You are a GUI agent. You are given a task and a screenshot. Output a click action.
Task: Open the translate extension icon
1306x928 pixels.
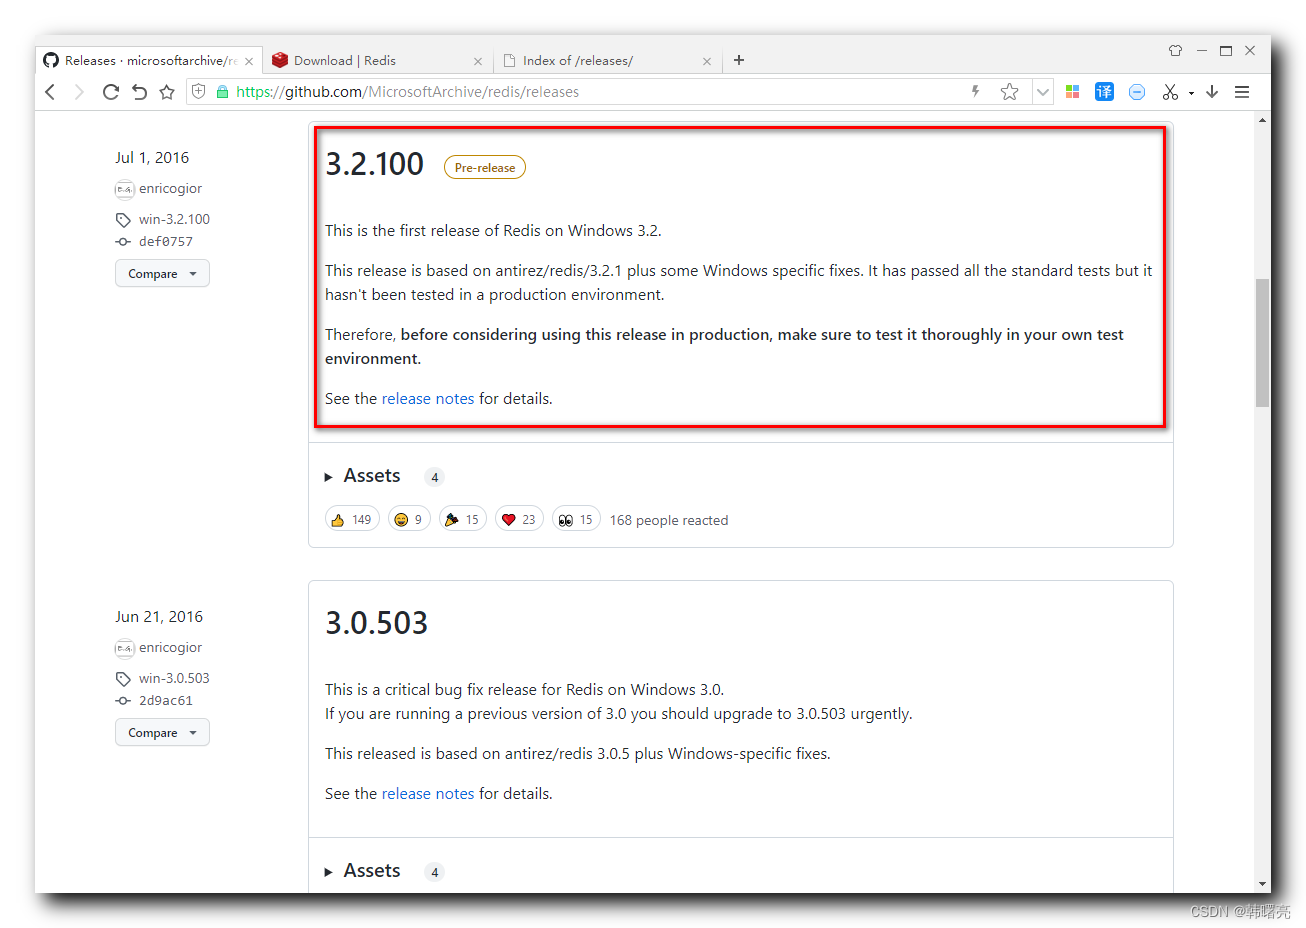[x=1104, y=92]
